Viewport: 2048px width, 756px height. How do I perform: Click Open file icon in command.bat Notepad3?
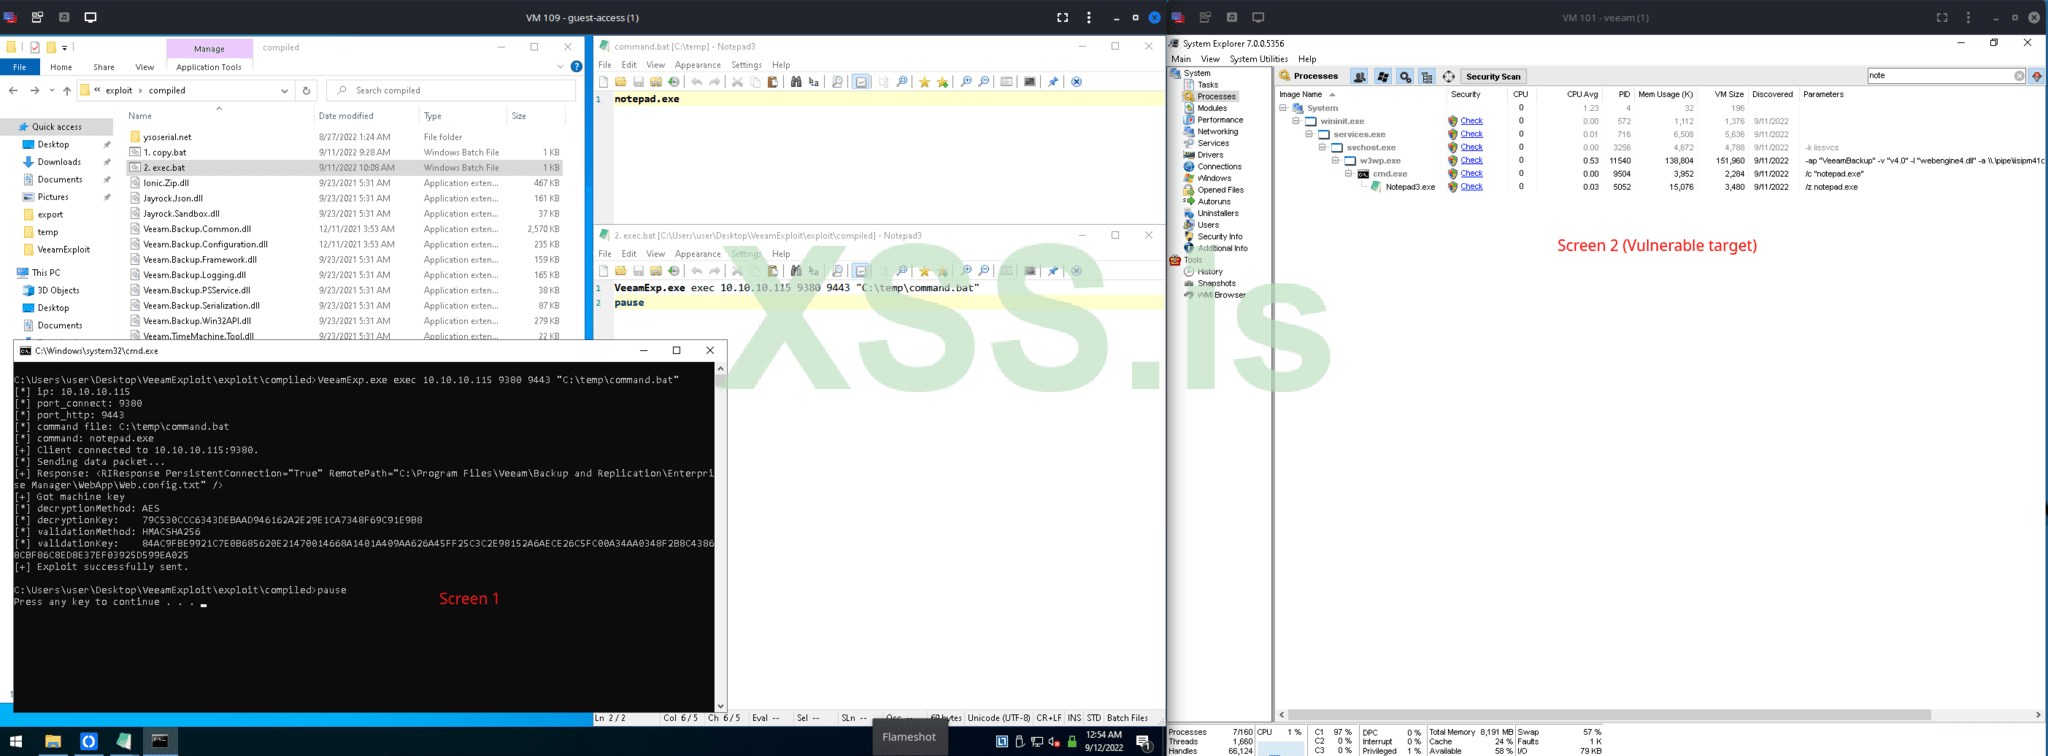coord(621,82)
